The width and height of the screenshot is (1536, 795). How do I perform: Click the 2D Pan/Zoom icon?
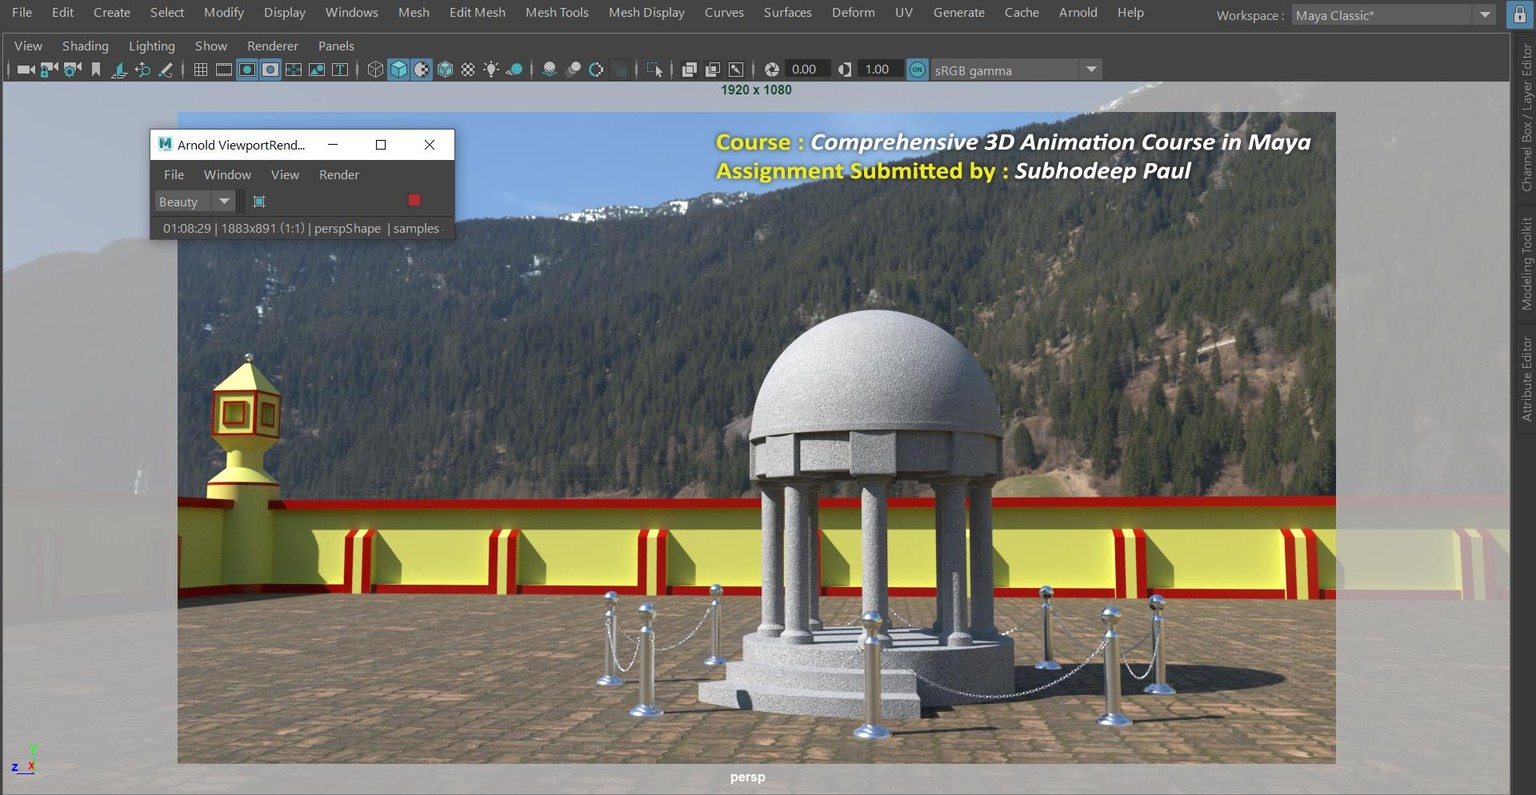pos(142,69)
